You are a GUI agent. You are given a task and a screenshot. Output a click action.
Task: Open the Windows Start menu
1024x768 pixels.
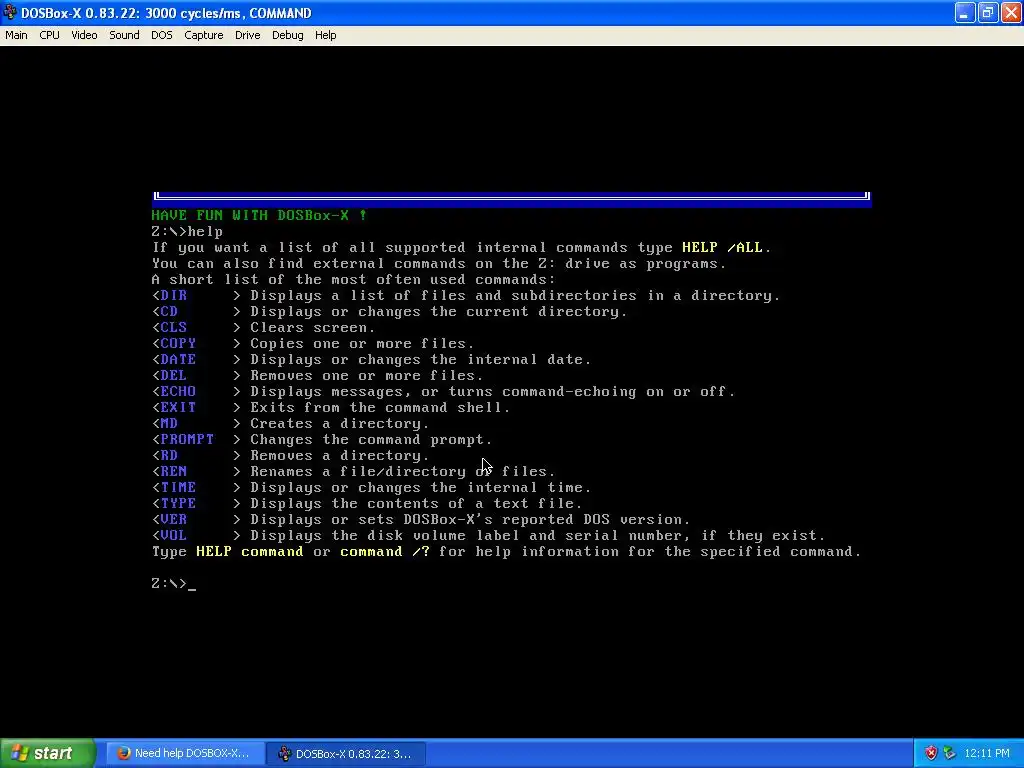(48, 753)
